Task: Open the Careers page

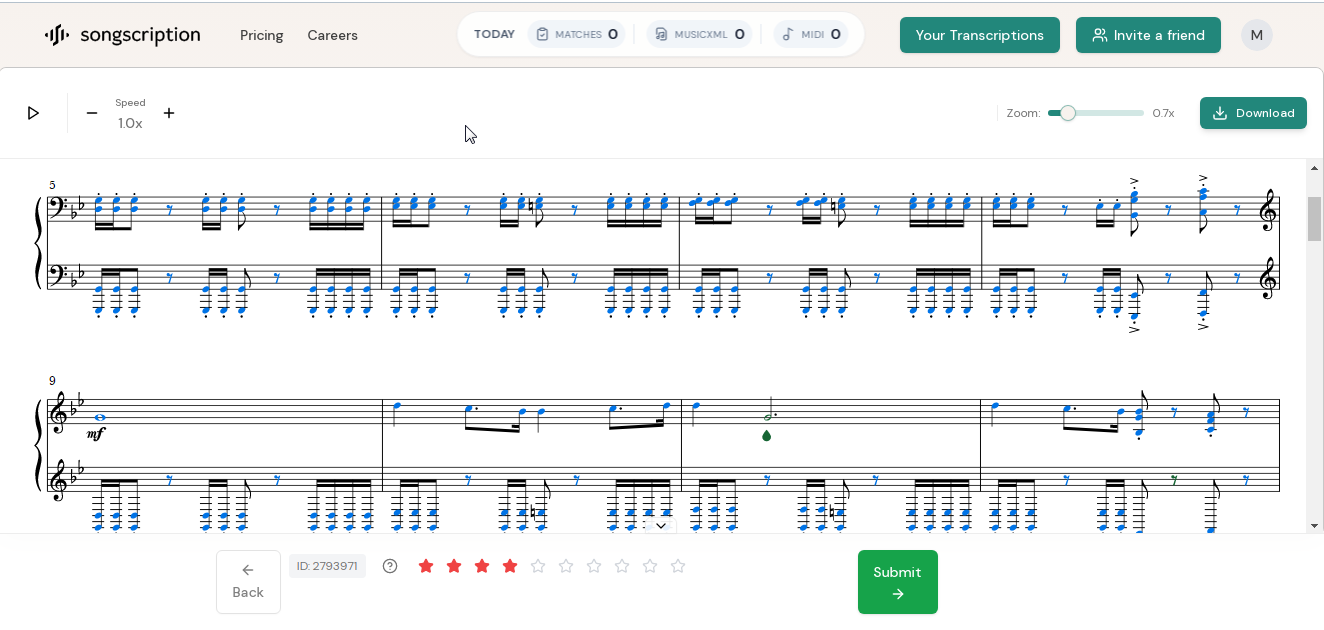Action: coord(332,35)
